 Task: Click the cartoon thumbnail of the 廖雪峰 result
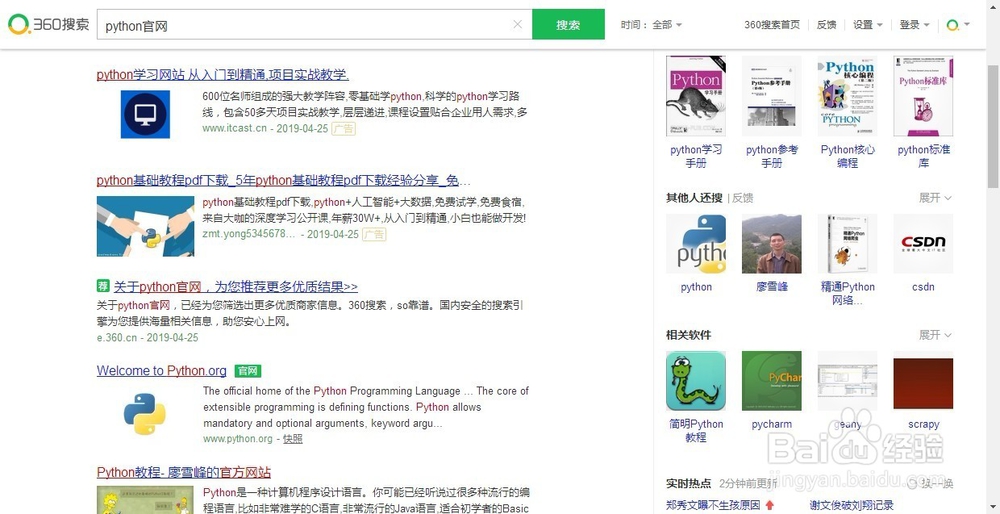pyautogui.click(x=145, y=500)
